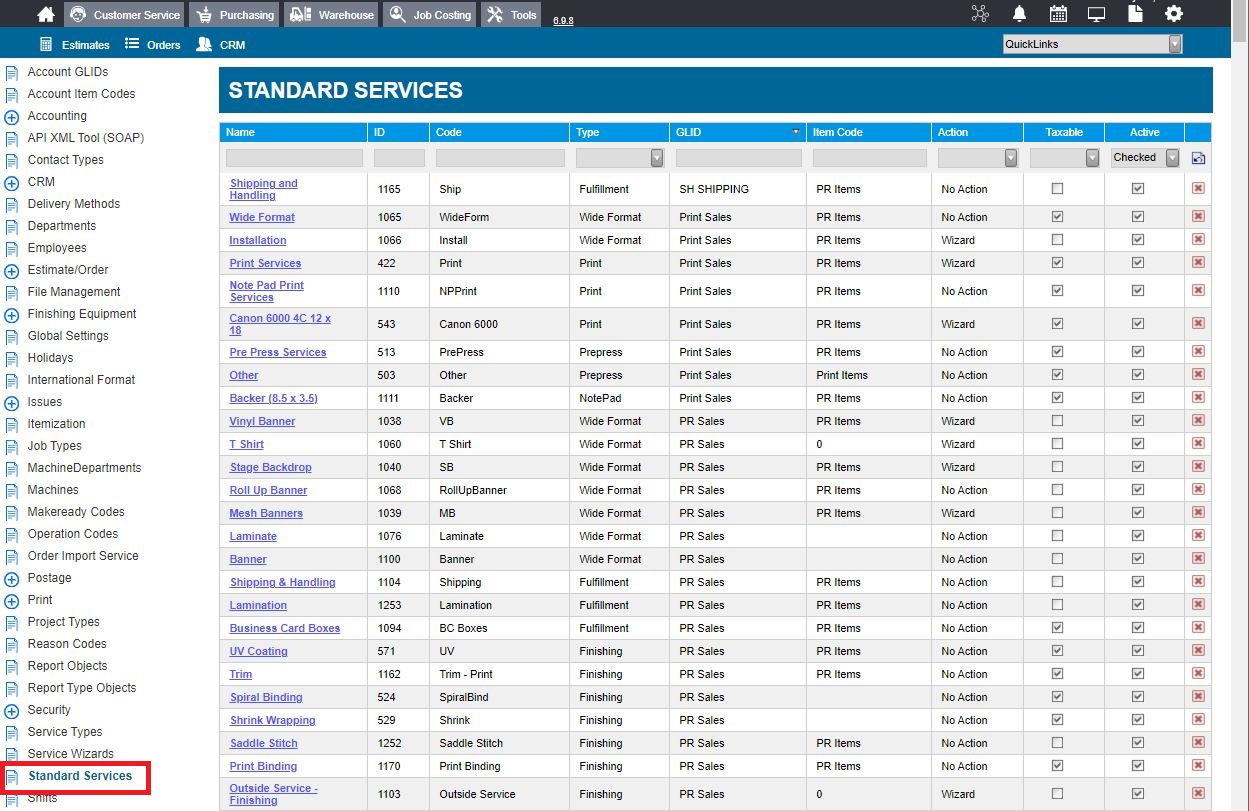Open the Job Costing menu
Viewport: 1249px width, 811px height.
pyautogui.click(x=429, y=14)
